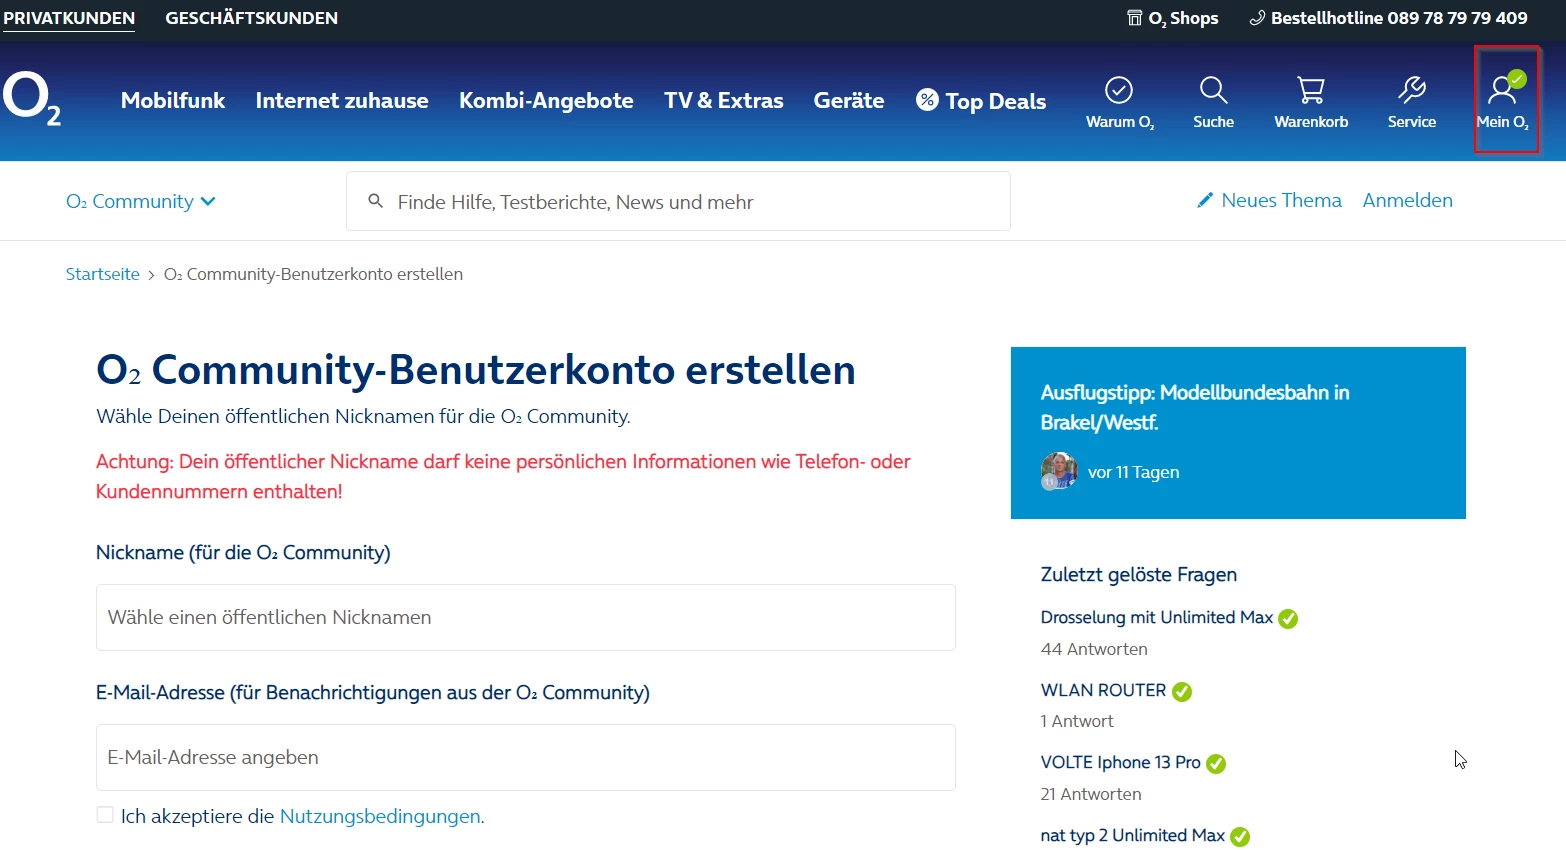Accept the Nutzungsbedingungen checkbox
1566x850 pixels.
point(105,815)
